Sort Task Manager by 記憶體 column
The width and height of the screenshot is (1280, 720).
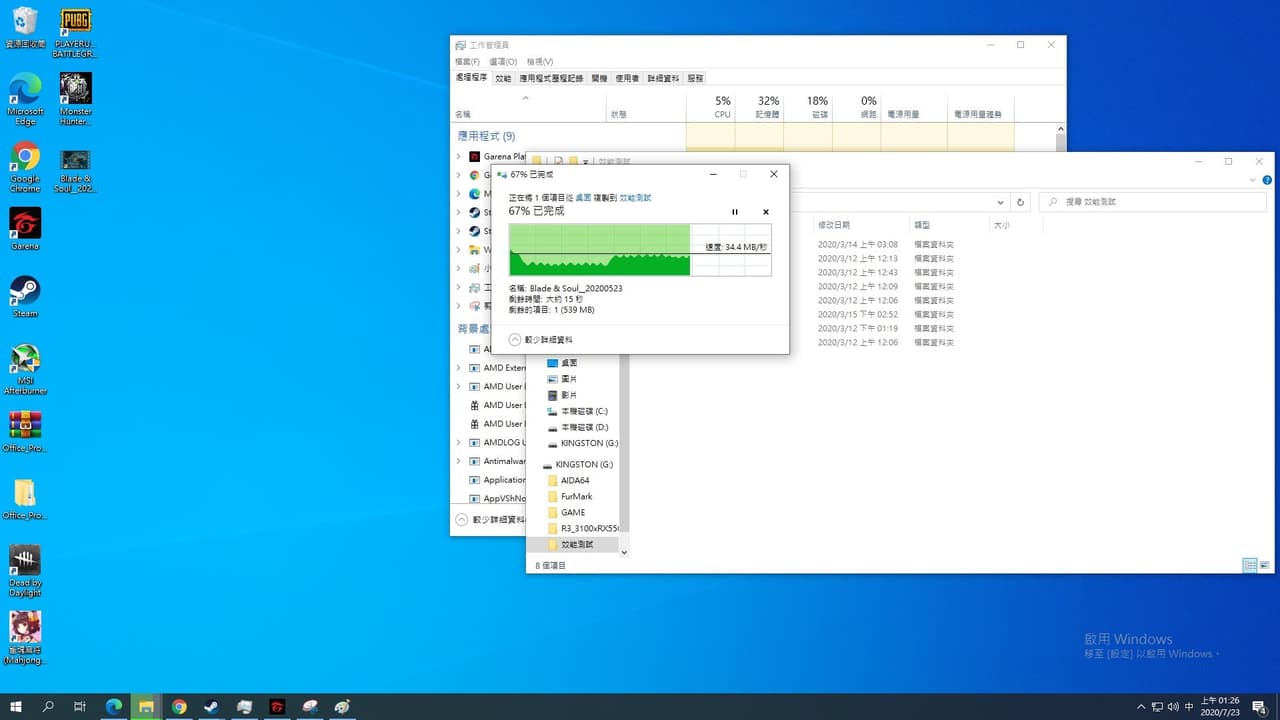click(758, 106)
